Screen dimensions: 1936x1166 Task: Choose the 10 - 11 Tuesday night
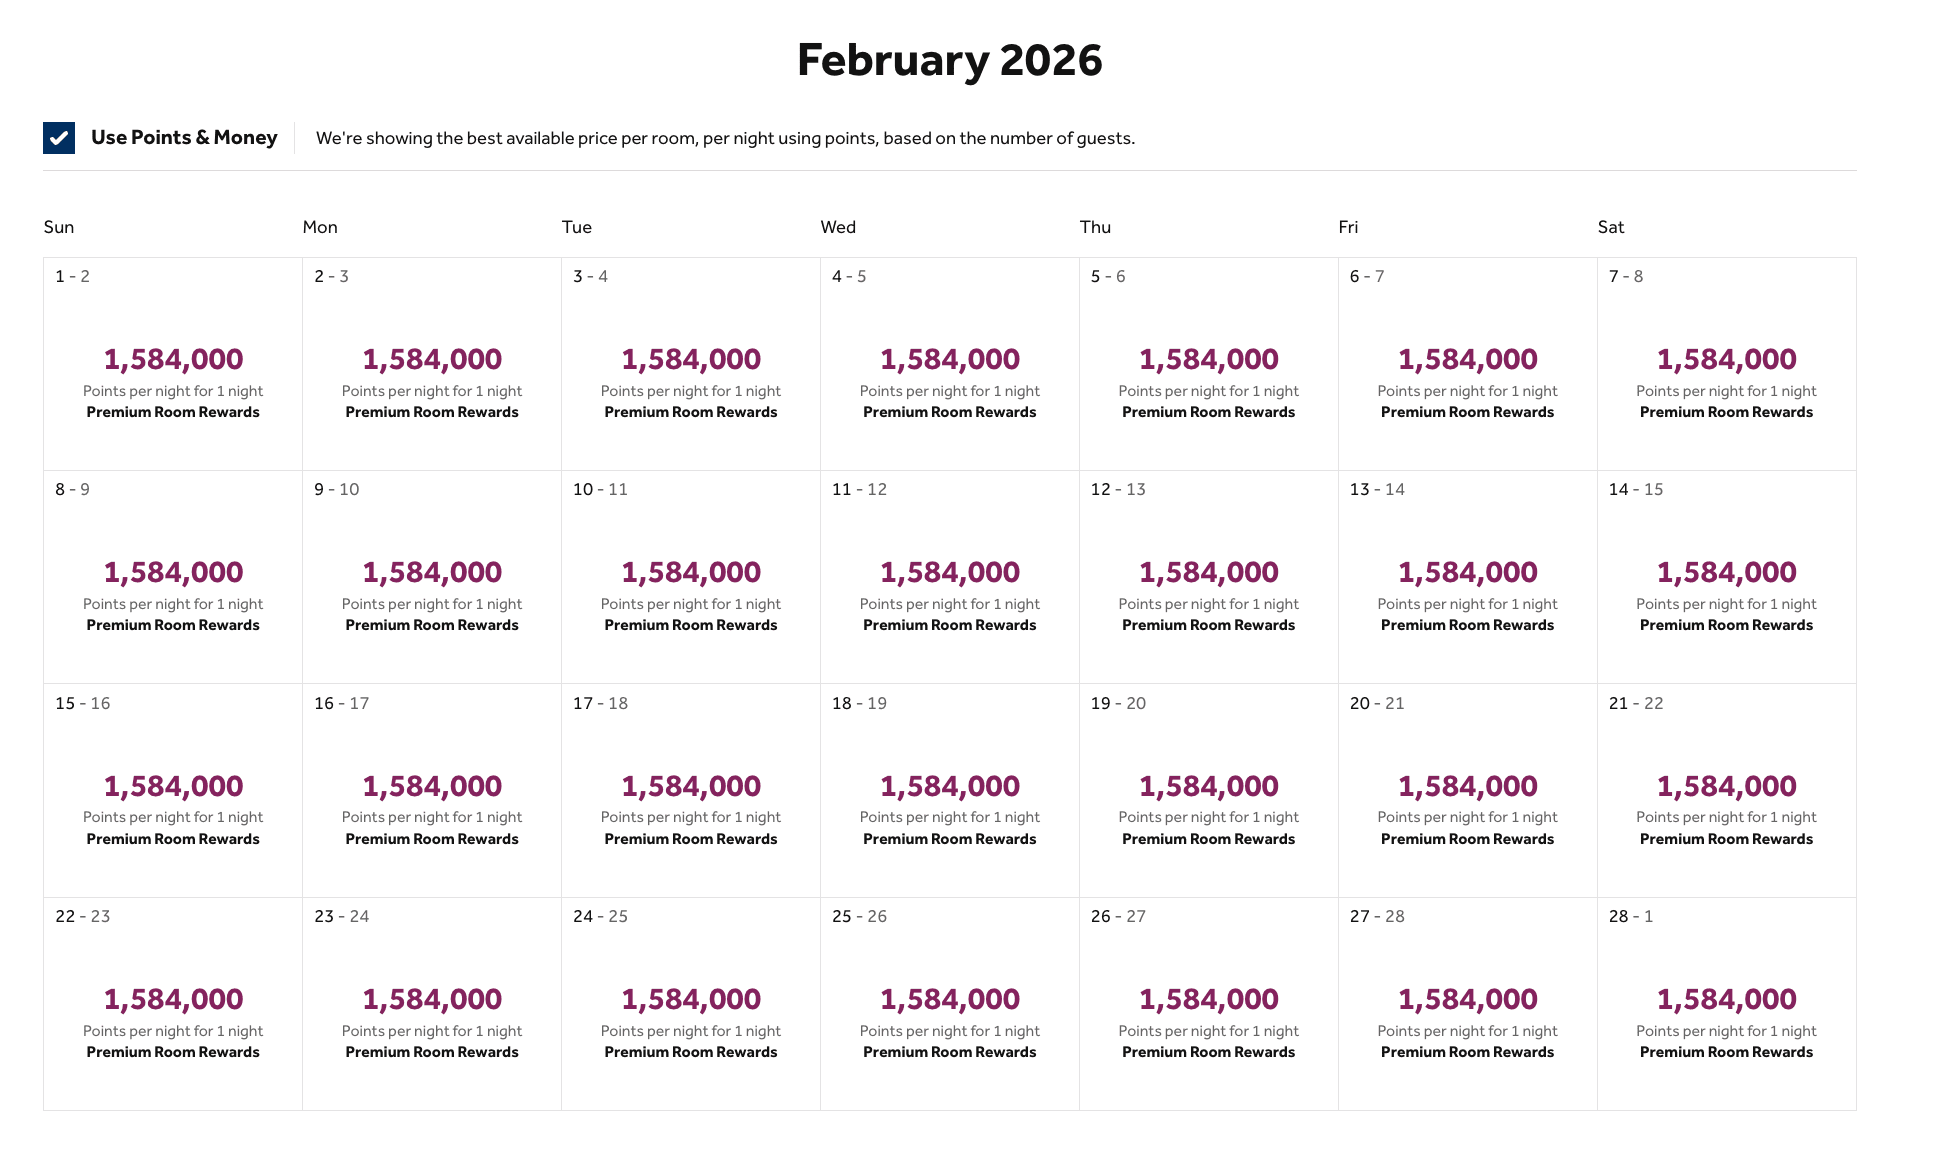(691, 577)
